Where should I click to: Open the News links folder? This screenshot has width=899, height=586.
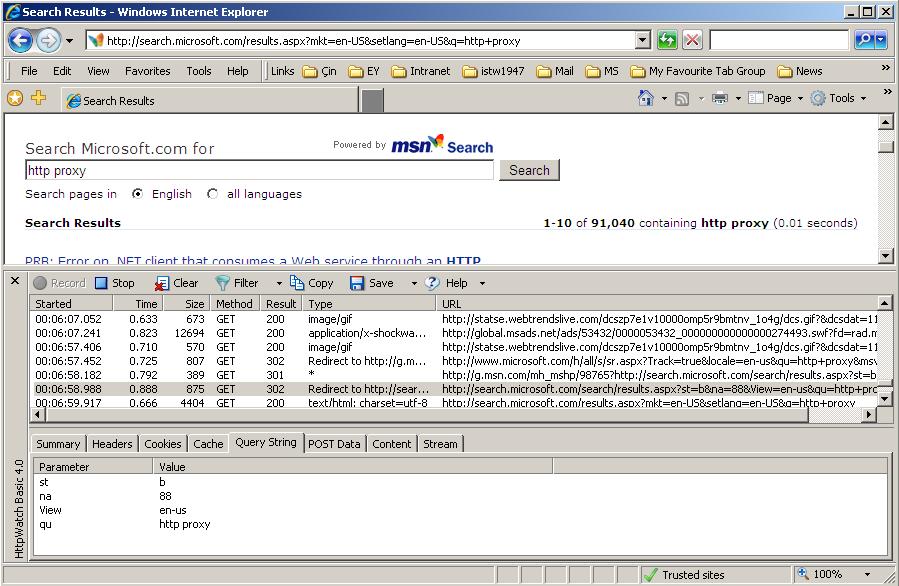[799, 71]
